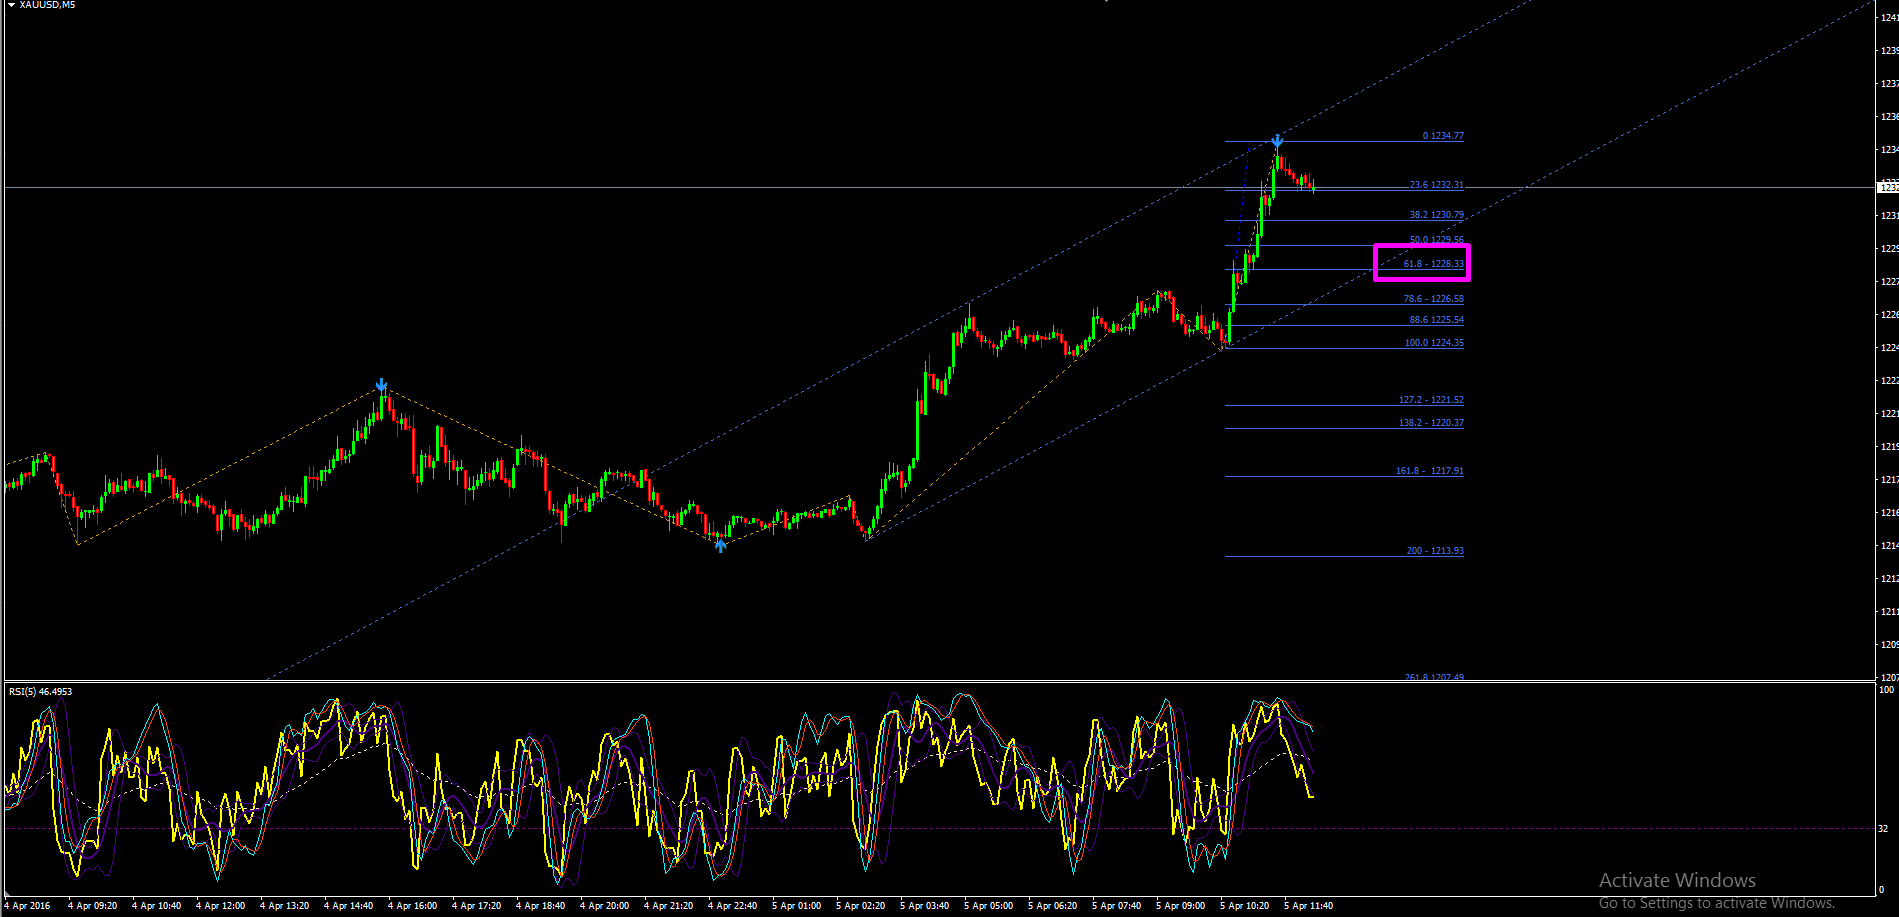Image resolution: width=1899 pixels, height=917 pixels.
Task: Click the 5 Apr 09:00 time label
Action: (x=1181, y=906)
